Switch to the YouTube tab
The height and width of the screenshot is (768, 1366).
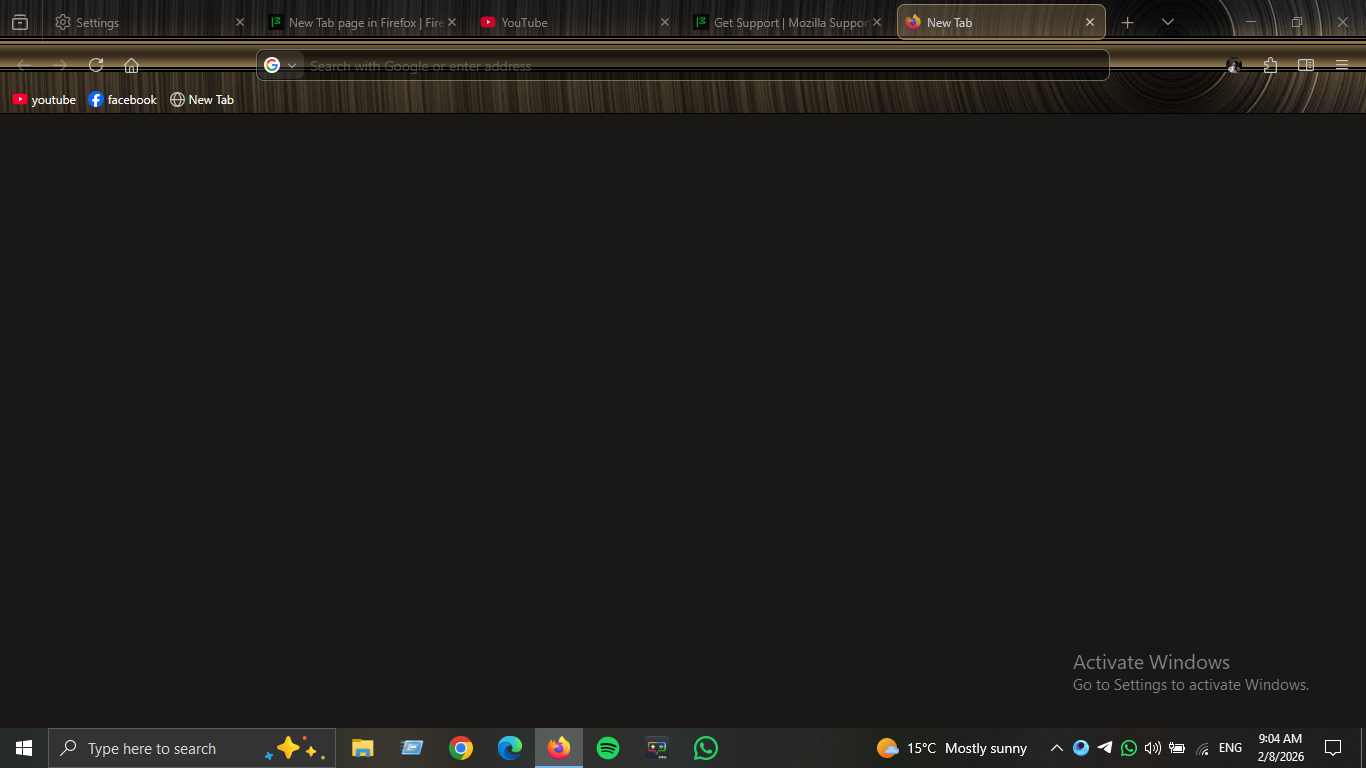(575, 22)
